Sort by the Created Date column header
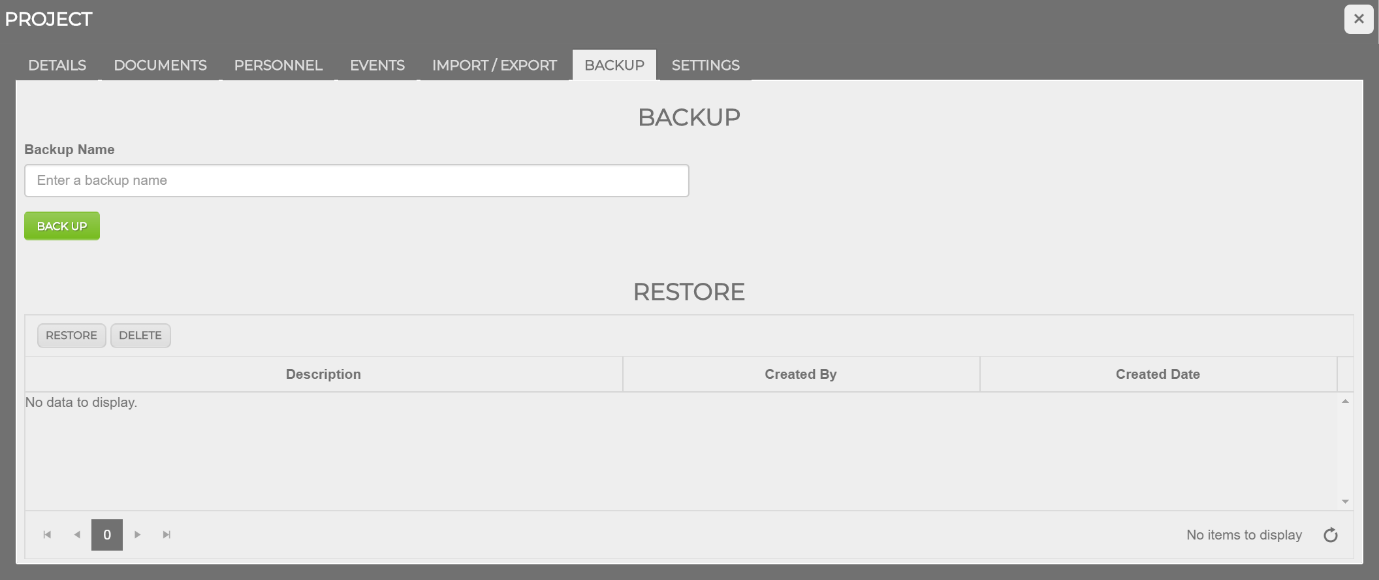The image size is (1379, 580). point(1157,373)
